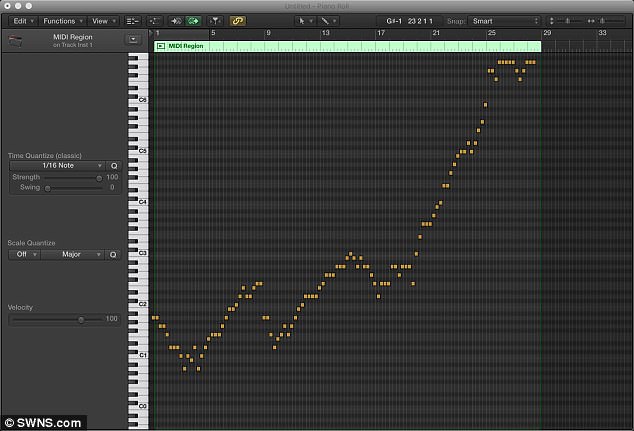Viewport: 634px width, 431px height.
Task: Click the MIDI Region instrument icon
Action: tap(16, 40)
